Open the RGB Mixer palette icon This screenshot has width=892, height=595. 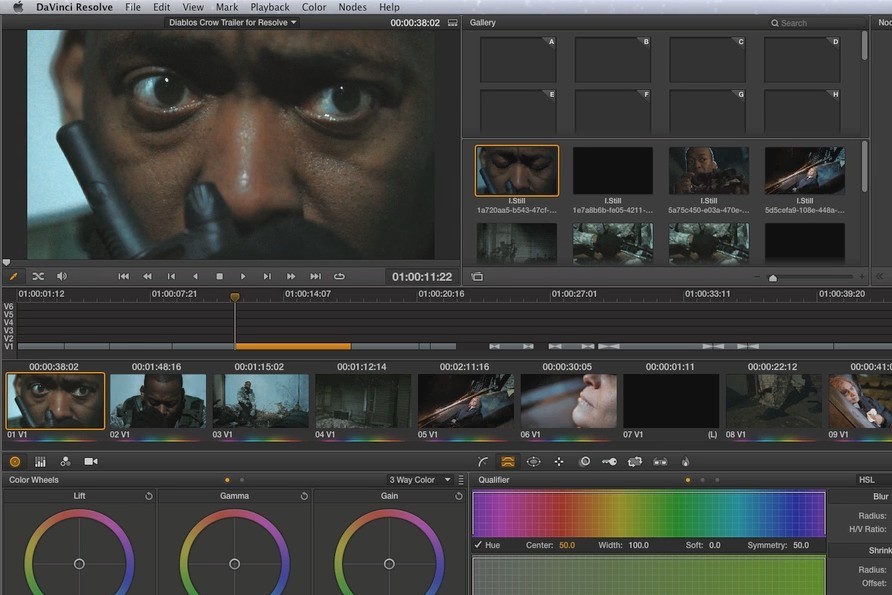tap(65, 462)
